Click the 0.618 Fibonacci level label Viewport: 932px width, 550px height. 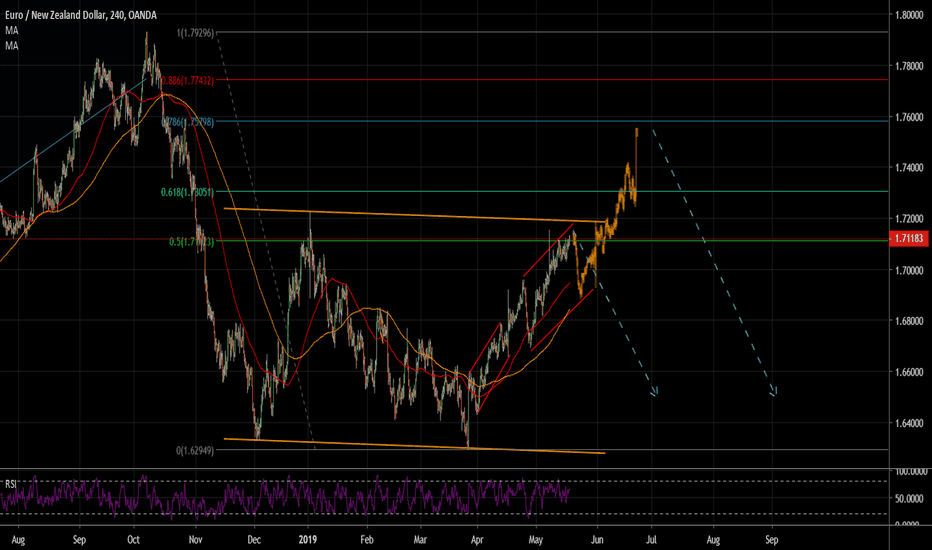(187, 192)
